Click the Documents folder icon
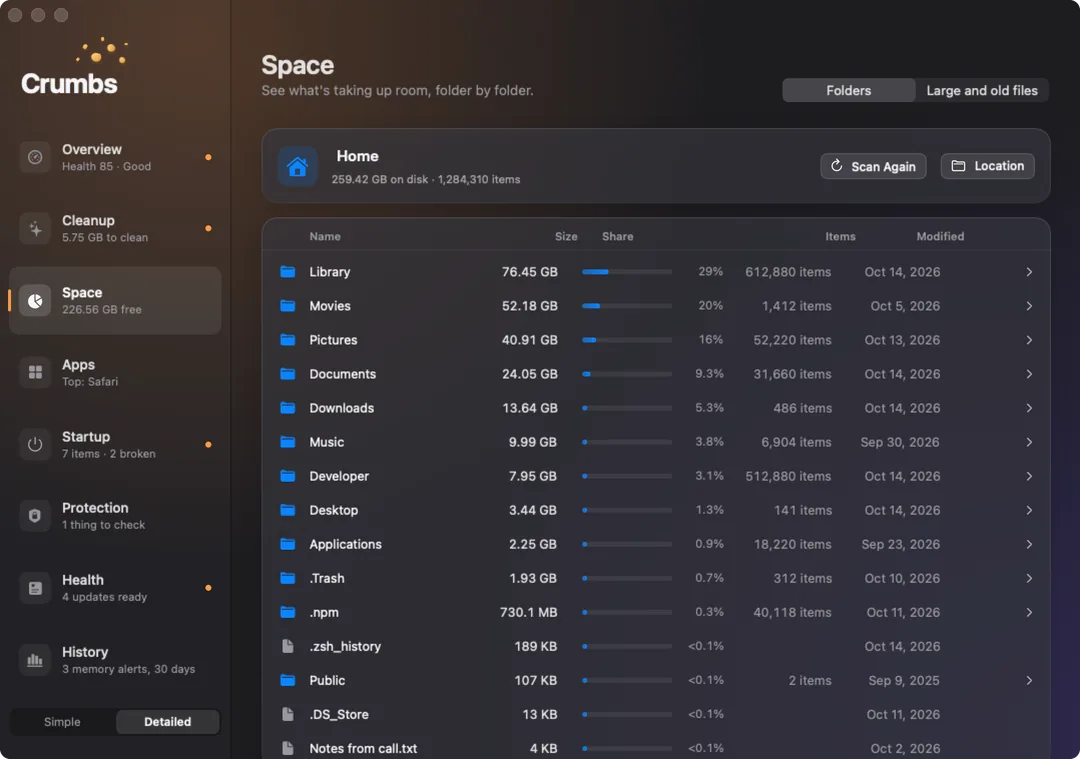Image resolution: width=1080 pixels, height=759 pixels. point(288,374)
